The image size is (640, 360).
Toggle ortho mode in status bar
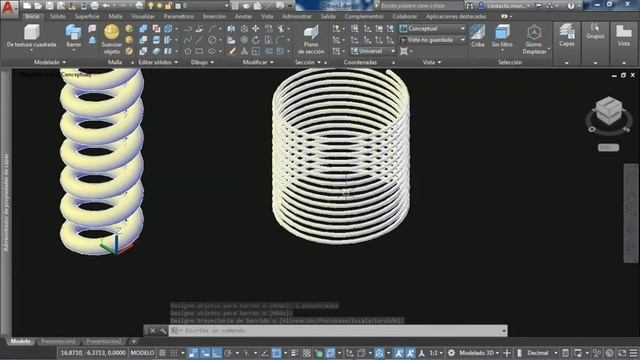[x=216, y=353]
